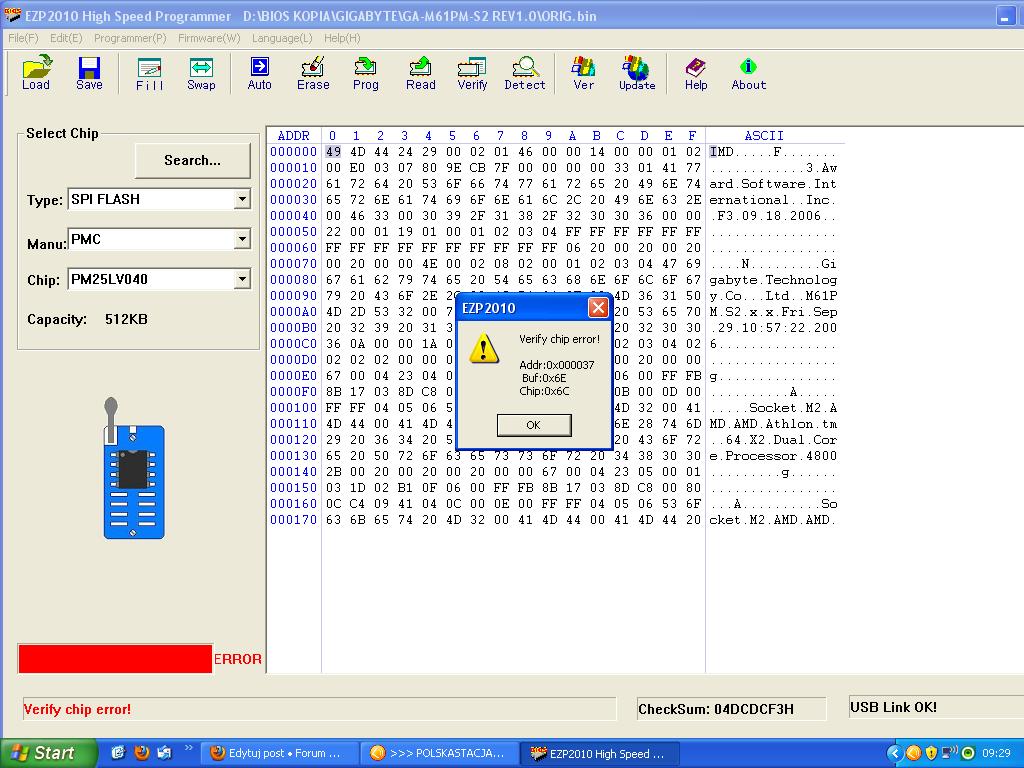Read the chip contents with Read

[x=421, y=72]
